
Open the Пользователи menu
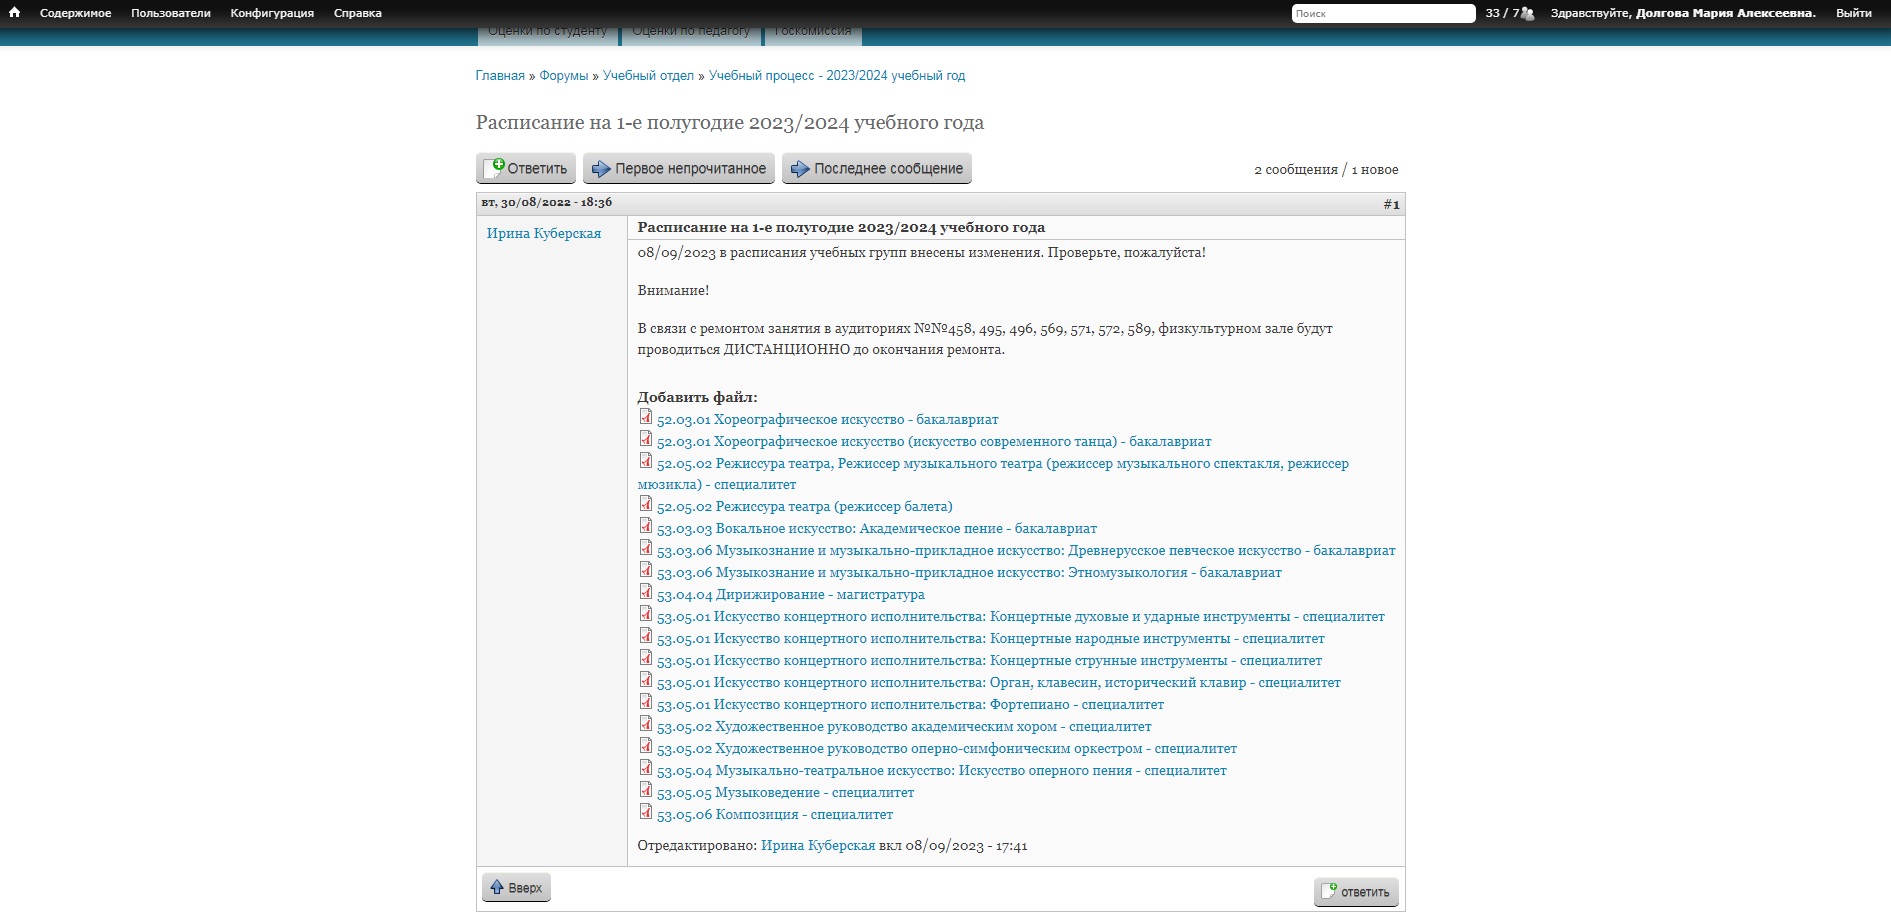tap(171, 13)
